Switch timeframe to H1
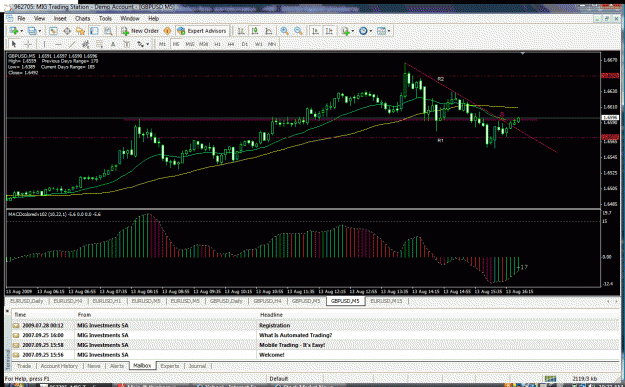Viewport: 625px width, 387px height. click(217, 44)
